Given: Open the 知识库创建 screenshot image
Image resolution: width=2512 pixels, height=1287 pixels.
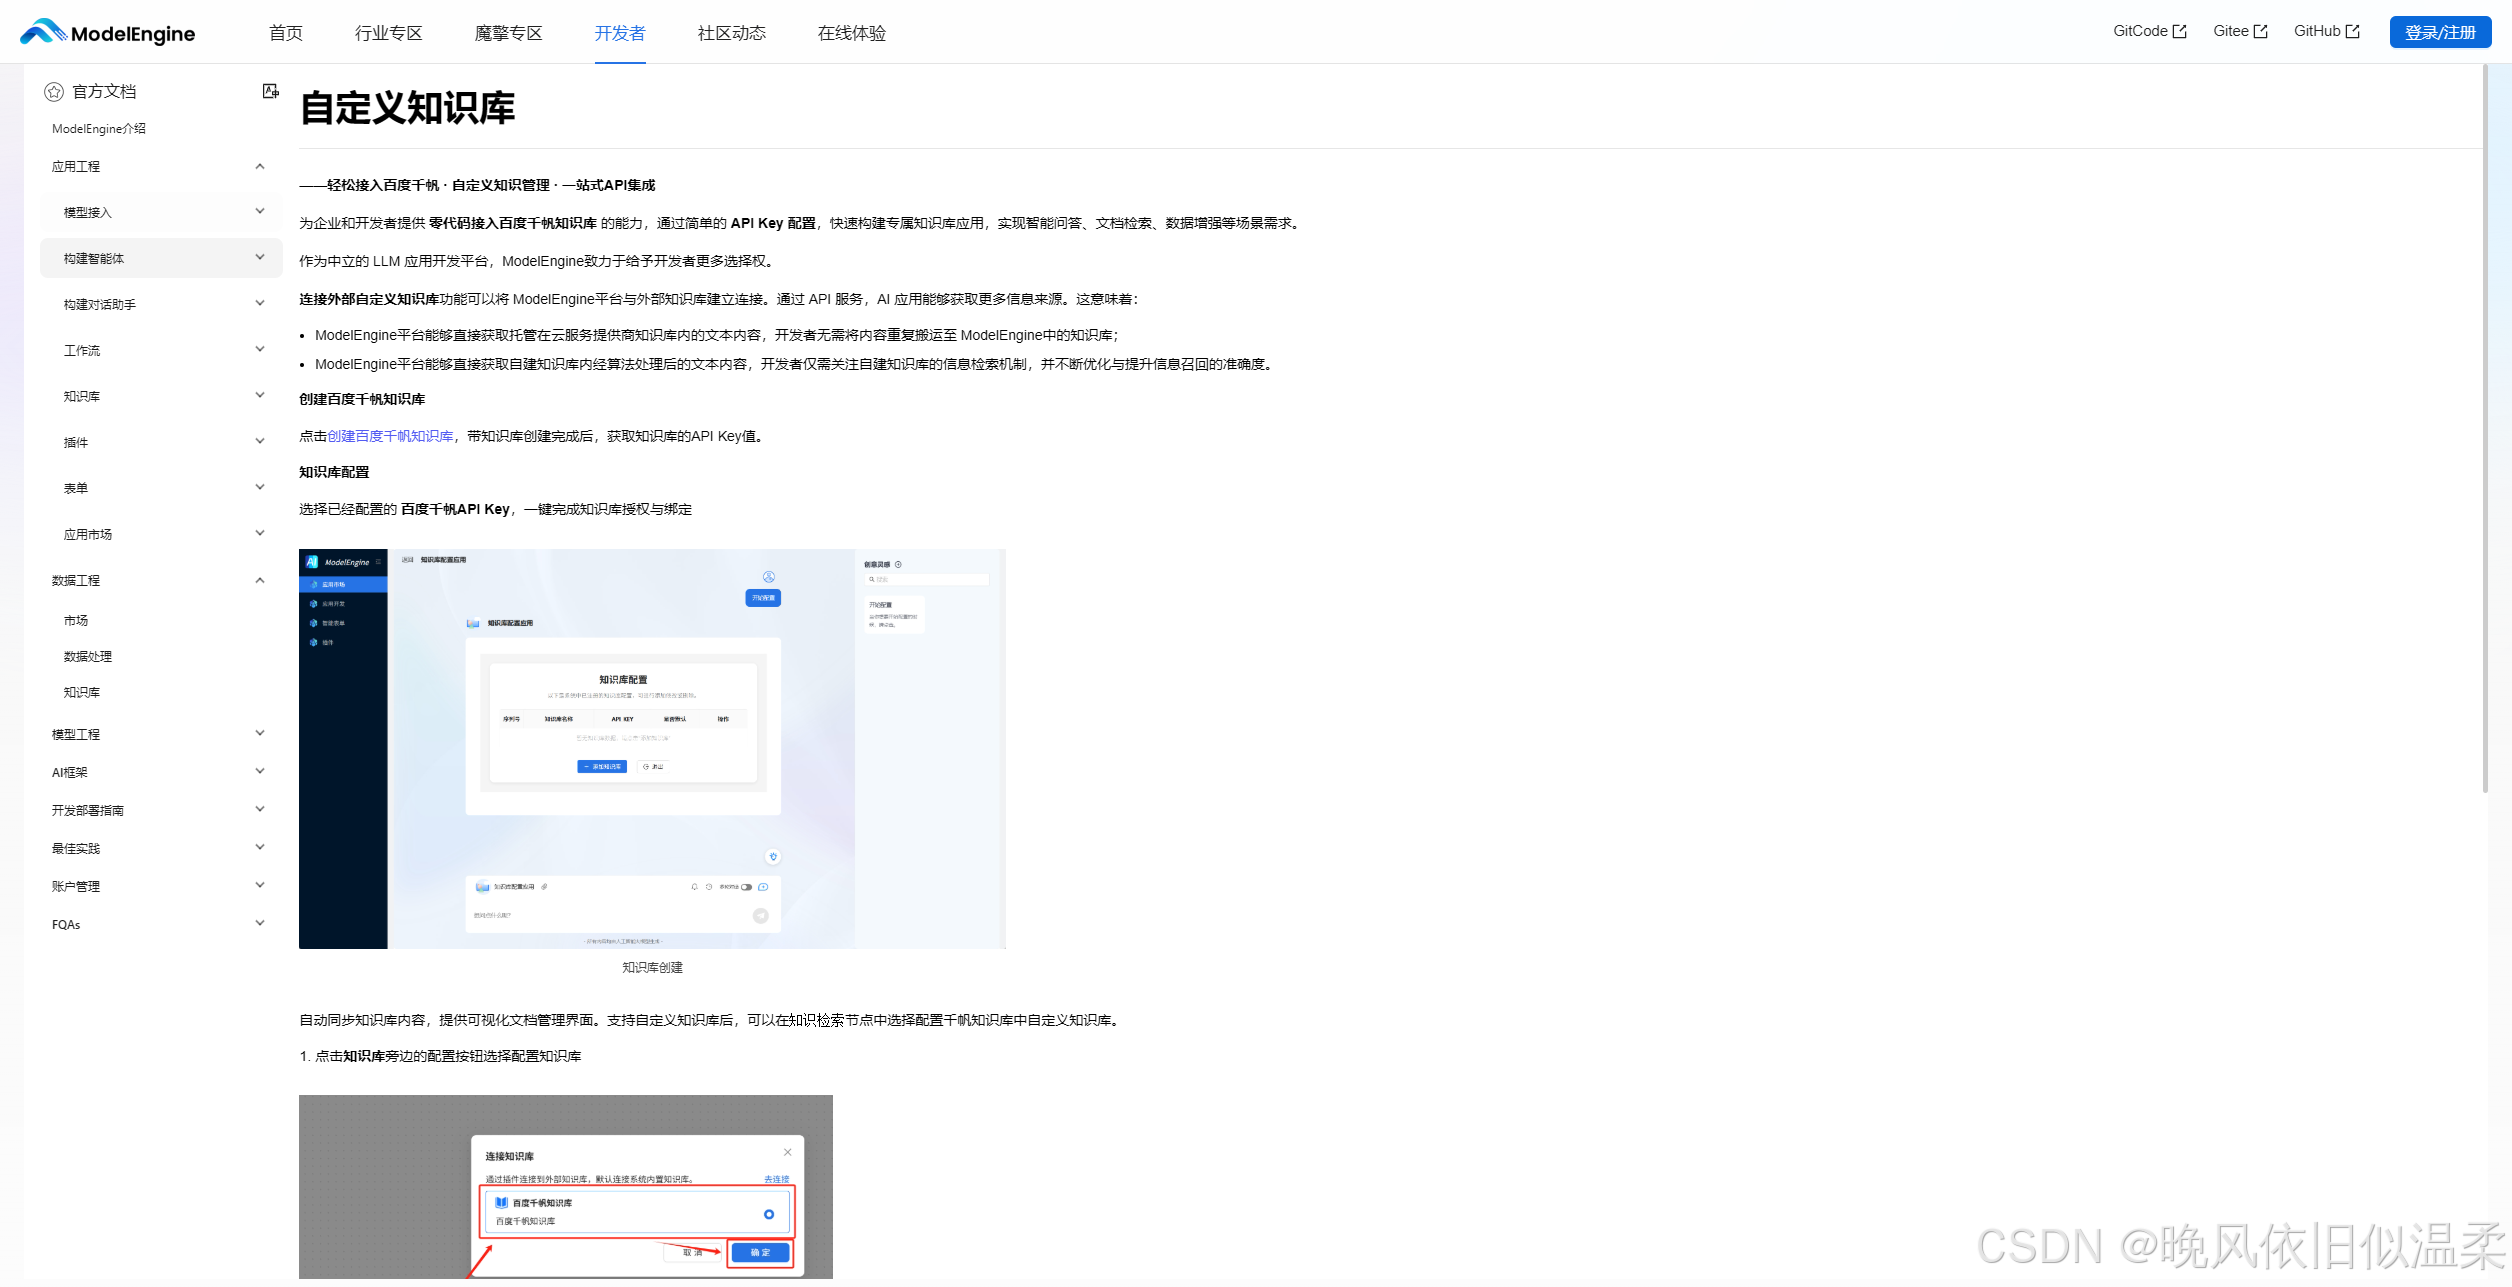Looking at the screenshot, I should [x=652, y=748].
